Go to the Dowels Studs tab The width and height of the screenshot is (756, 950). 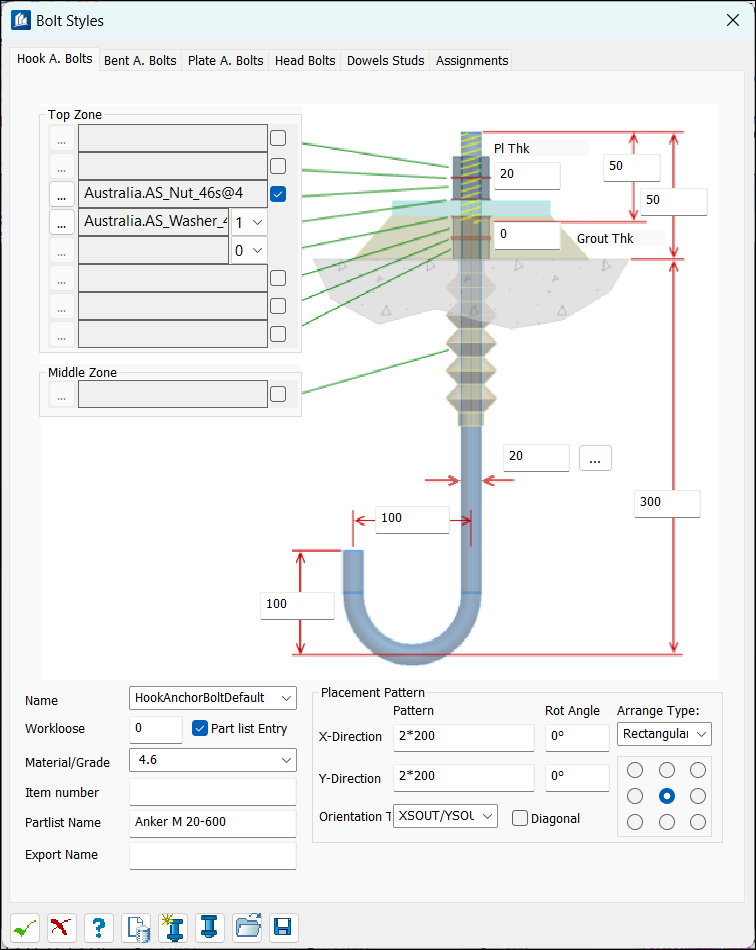[x=385, y=61]
